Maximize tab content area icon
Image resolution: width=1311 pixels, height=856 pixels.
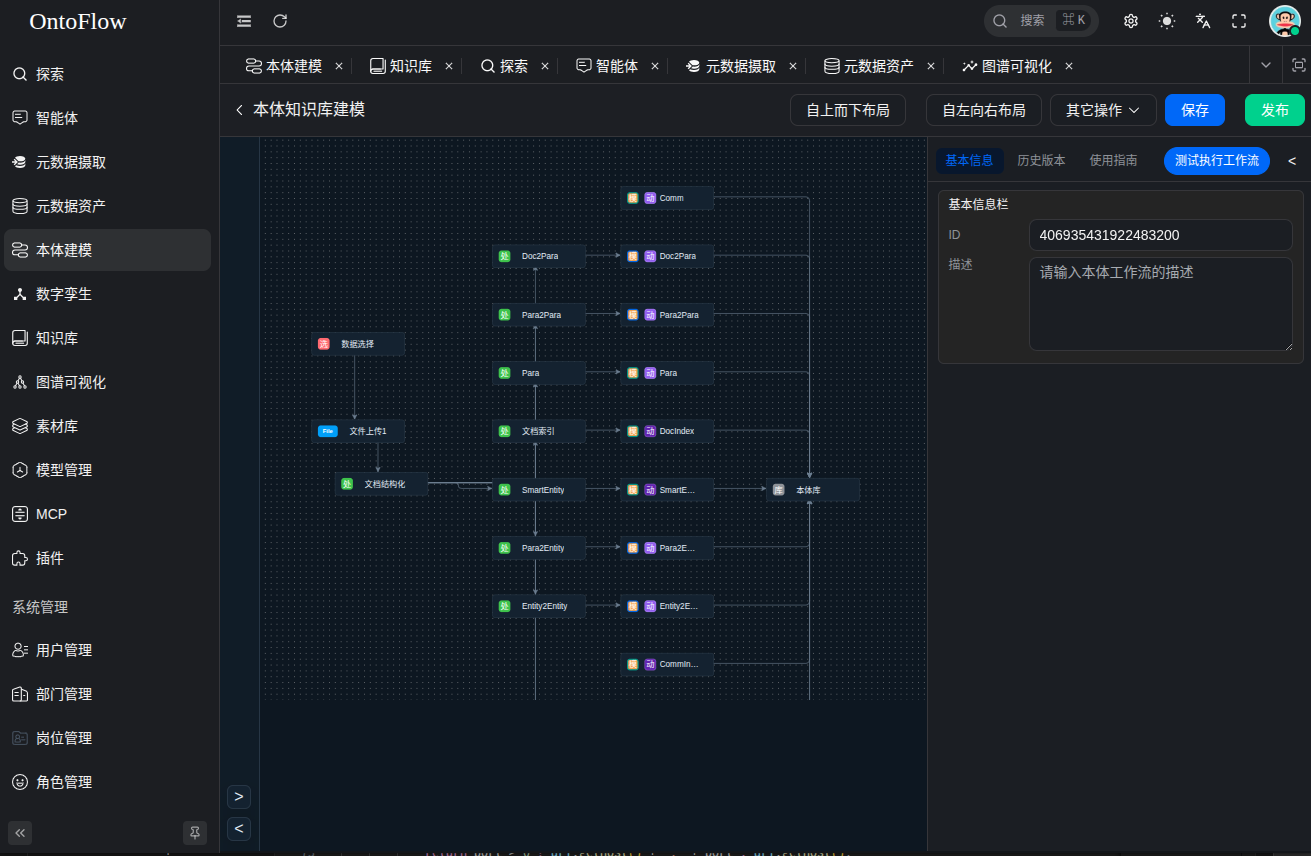pos(1299,65)
